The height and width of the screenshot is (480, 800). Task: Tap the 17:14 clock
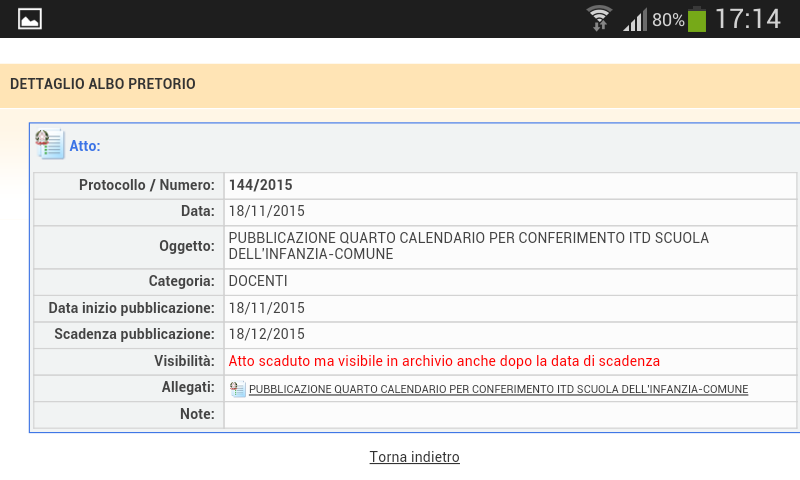click(x=747, y=19)
